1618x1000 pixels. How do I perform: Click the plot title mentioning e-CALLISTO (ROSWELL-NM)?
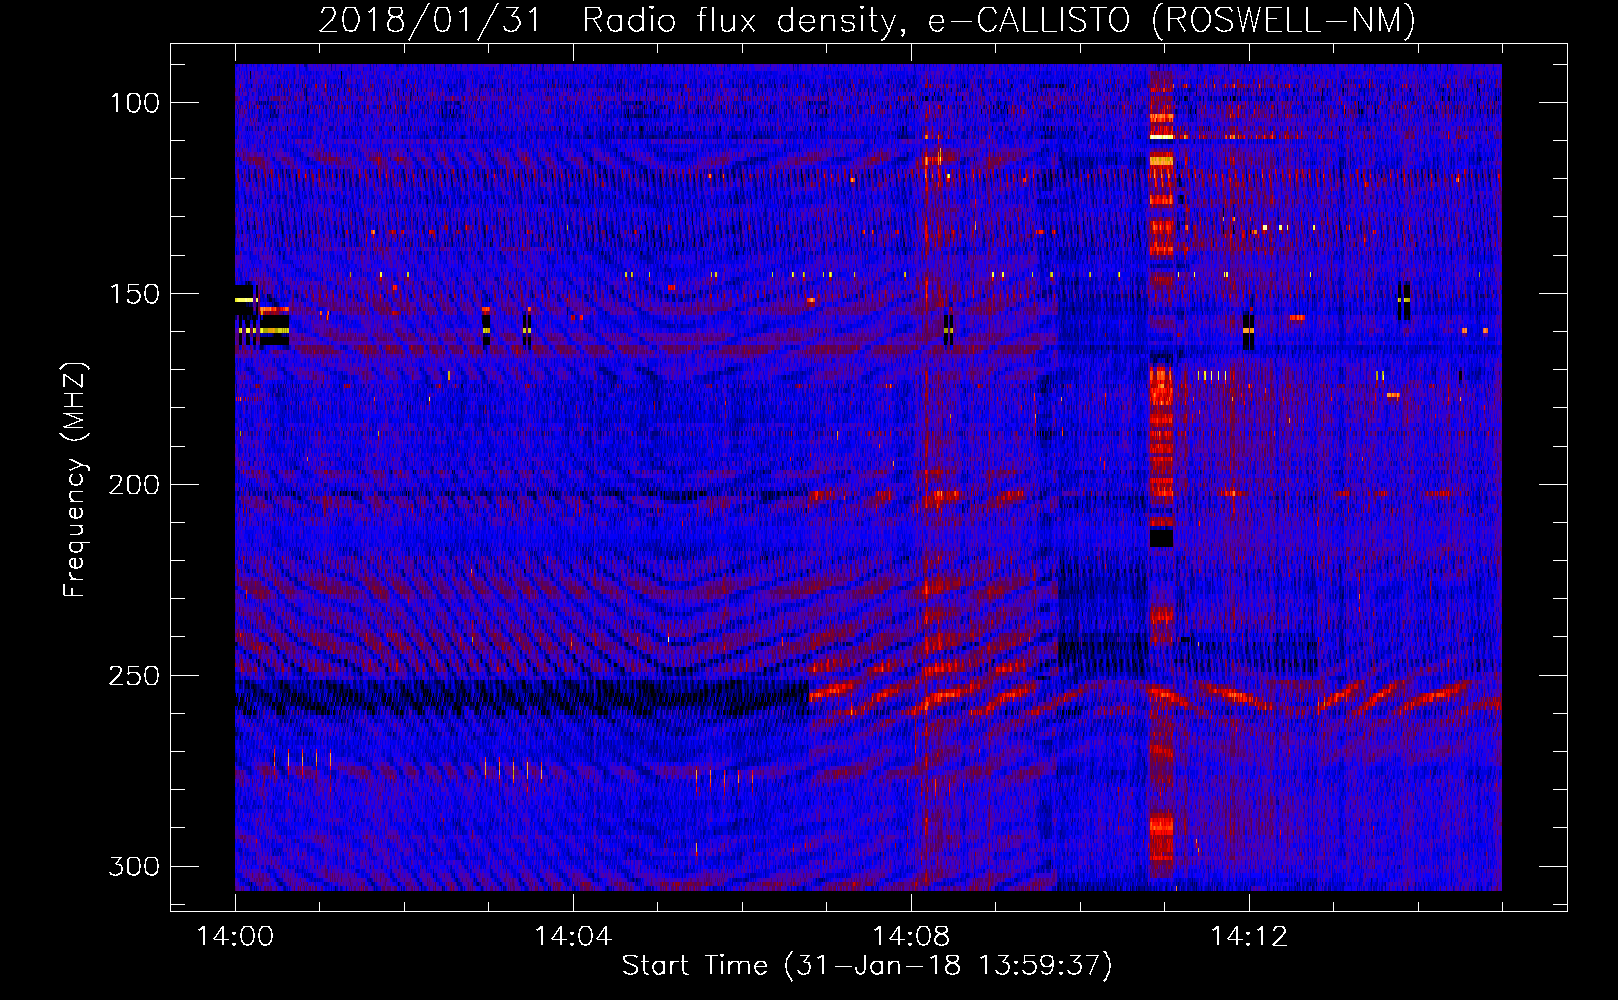867,20
